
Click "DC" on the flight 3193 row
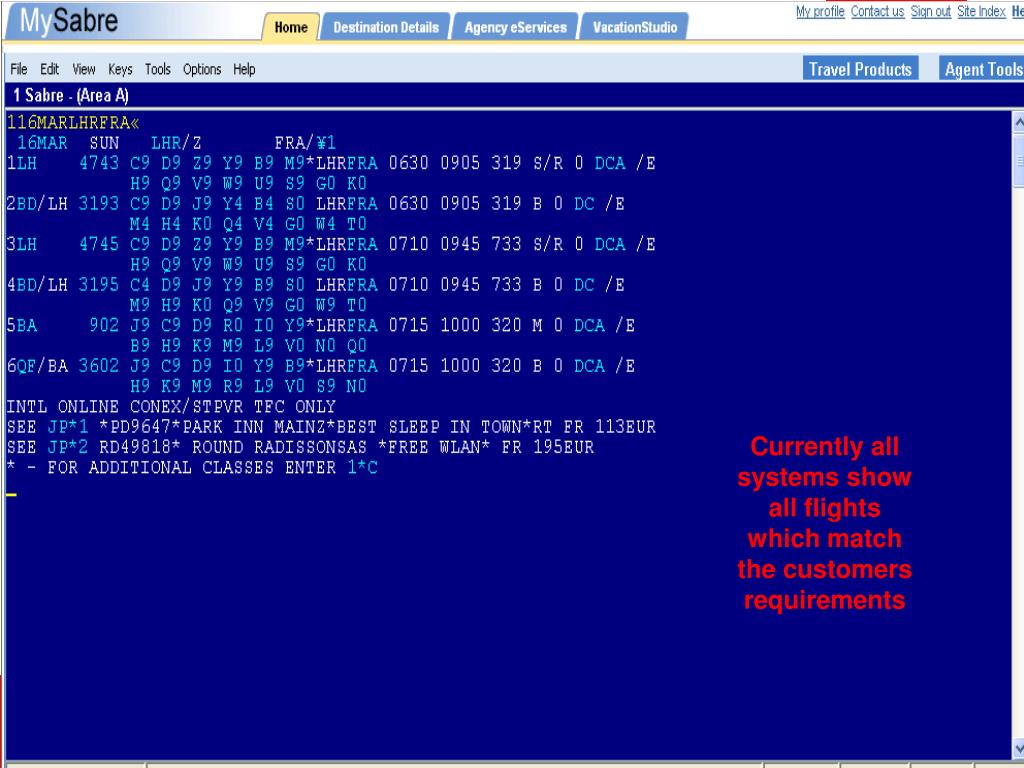click(x=584, y=204)
